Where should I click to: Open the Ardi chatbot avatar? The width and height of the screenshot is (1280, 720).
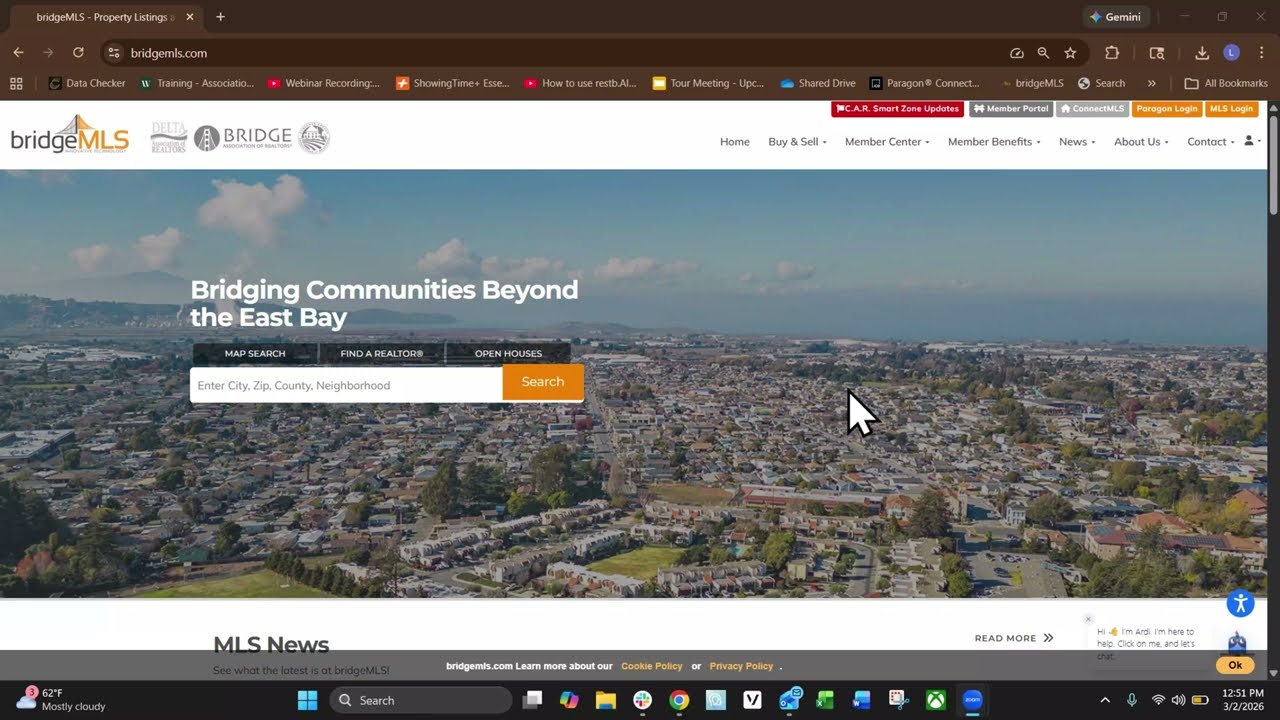[x=1237, y=642]
